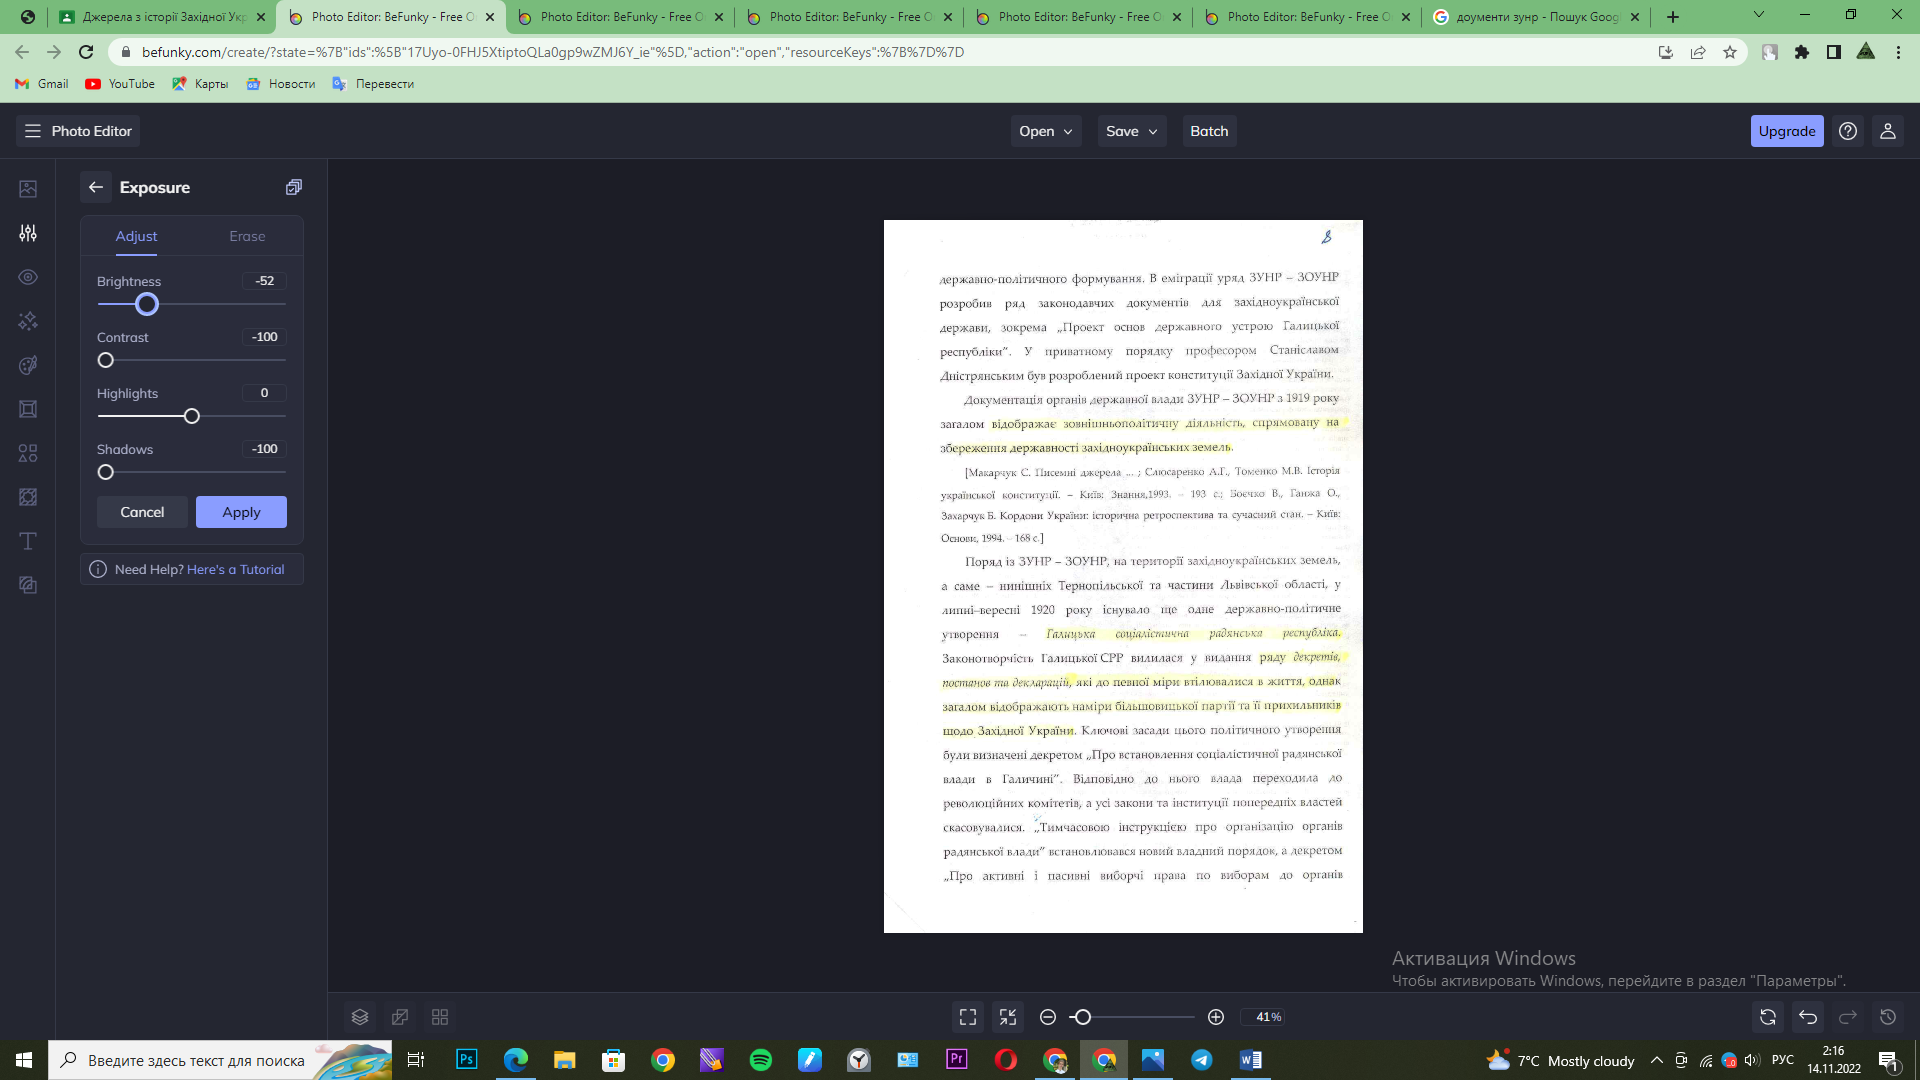Open Telegram from the taskbar
This screenshot has height=1080, width=1920.
click(1202, 1060)
